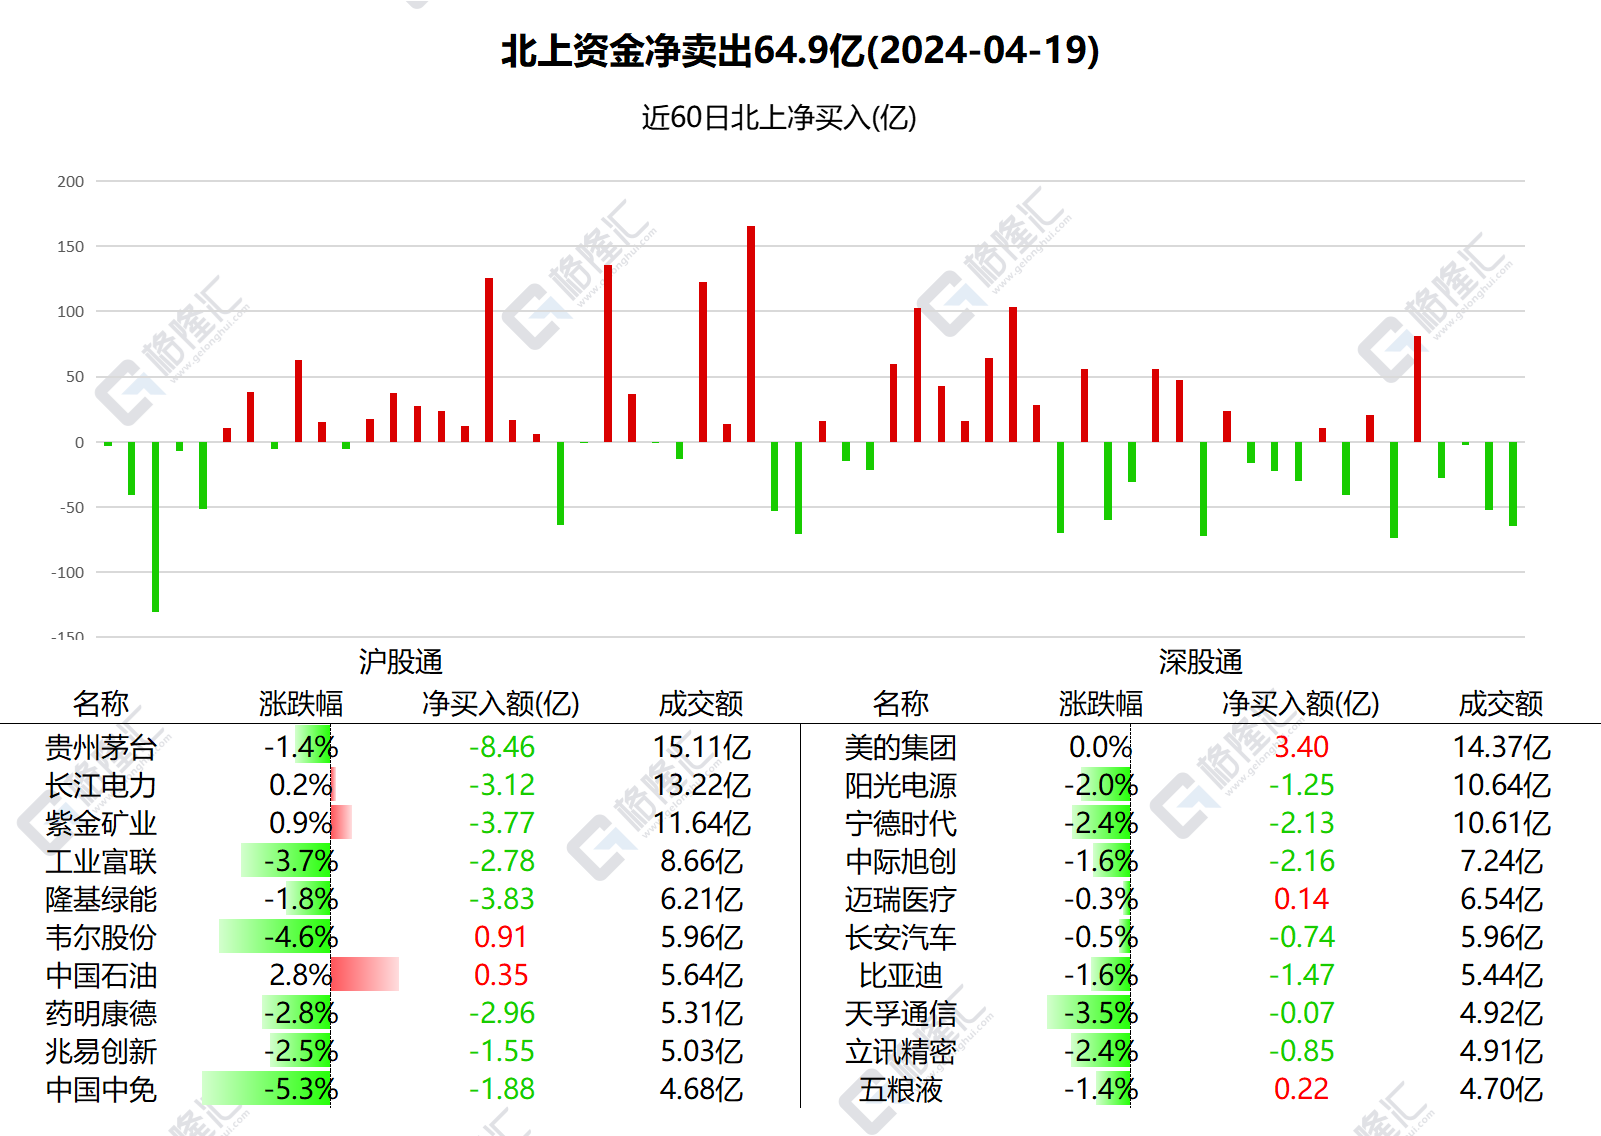Viewport: 1601px width, 1136px height.
Task: Click net buy value 3.40
Action: 1301,747
